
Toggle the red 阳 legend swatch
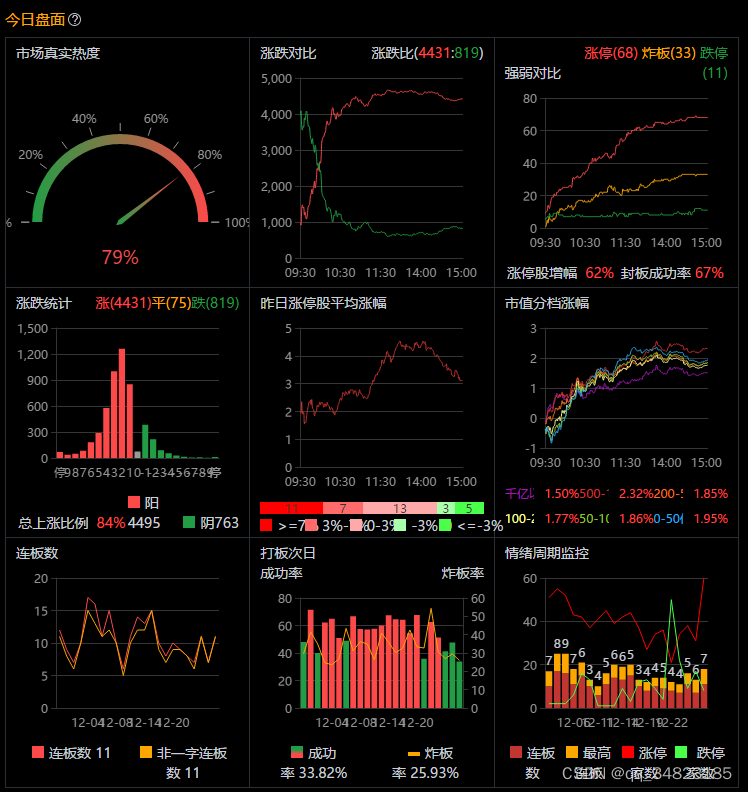134,502
